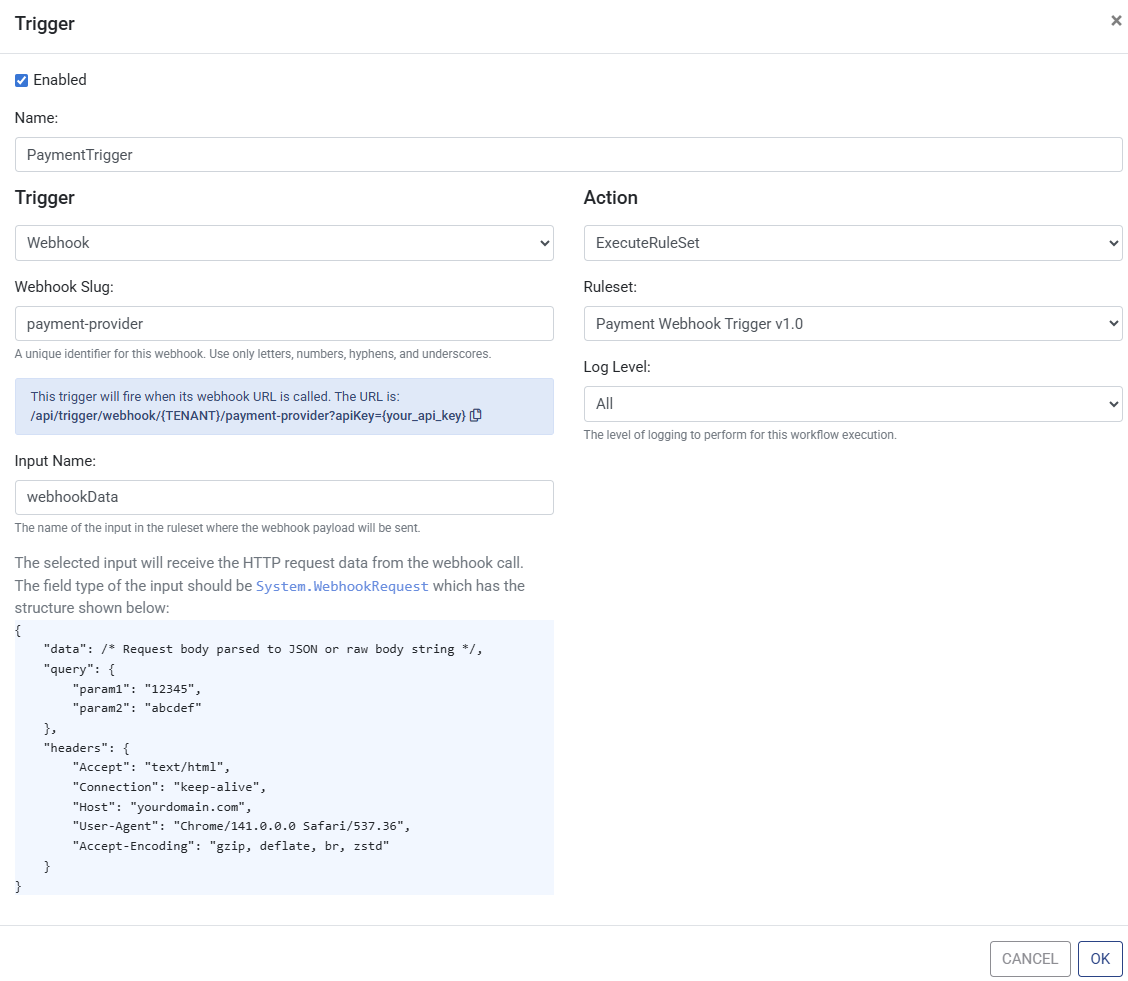Click into the Webhook Slug input

coord(284,324)
